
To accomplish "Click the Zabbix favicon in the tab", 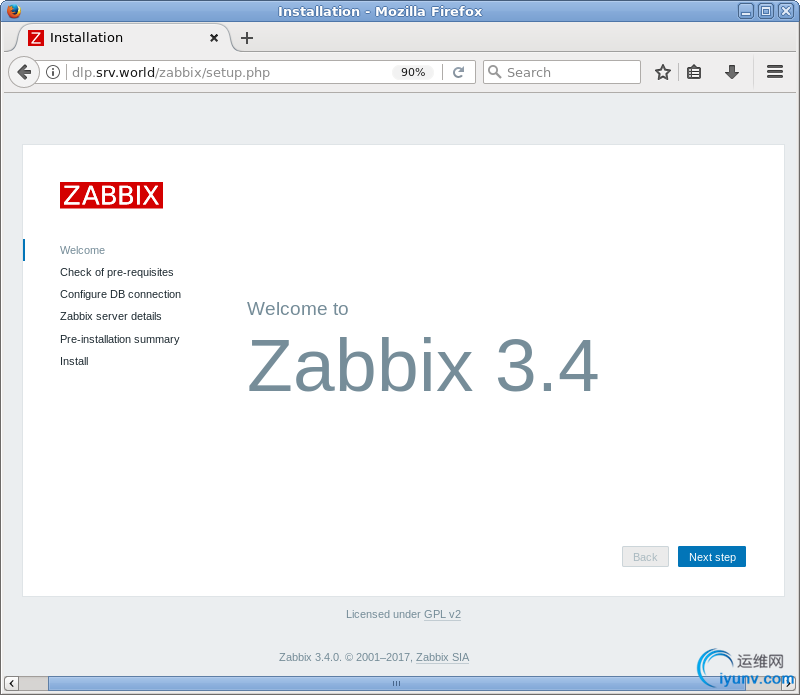I will (x=36, y=38).
